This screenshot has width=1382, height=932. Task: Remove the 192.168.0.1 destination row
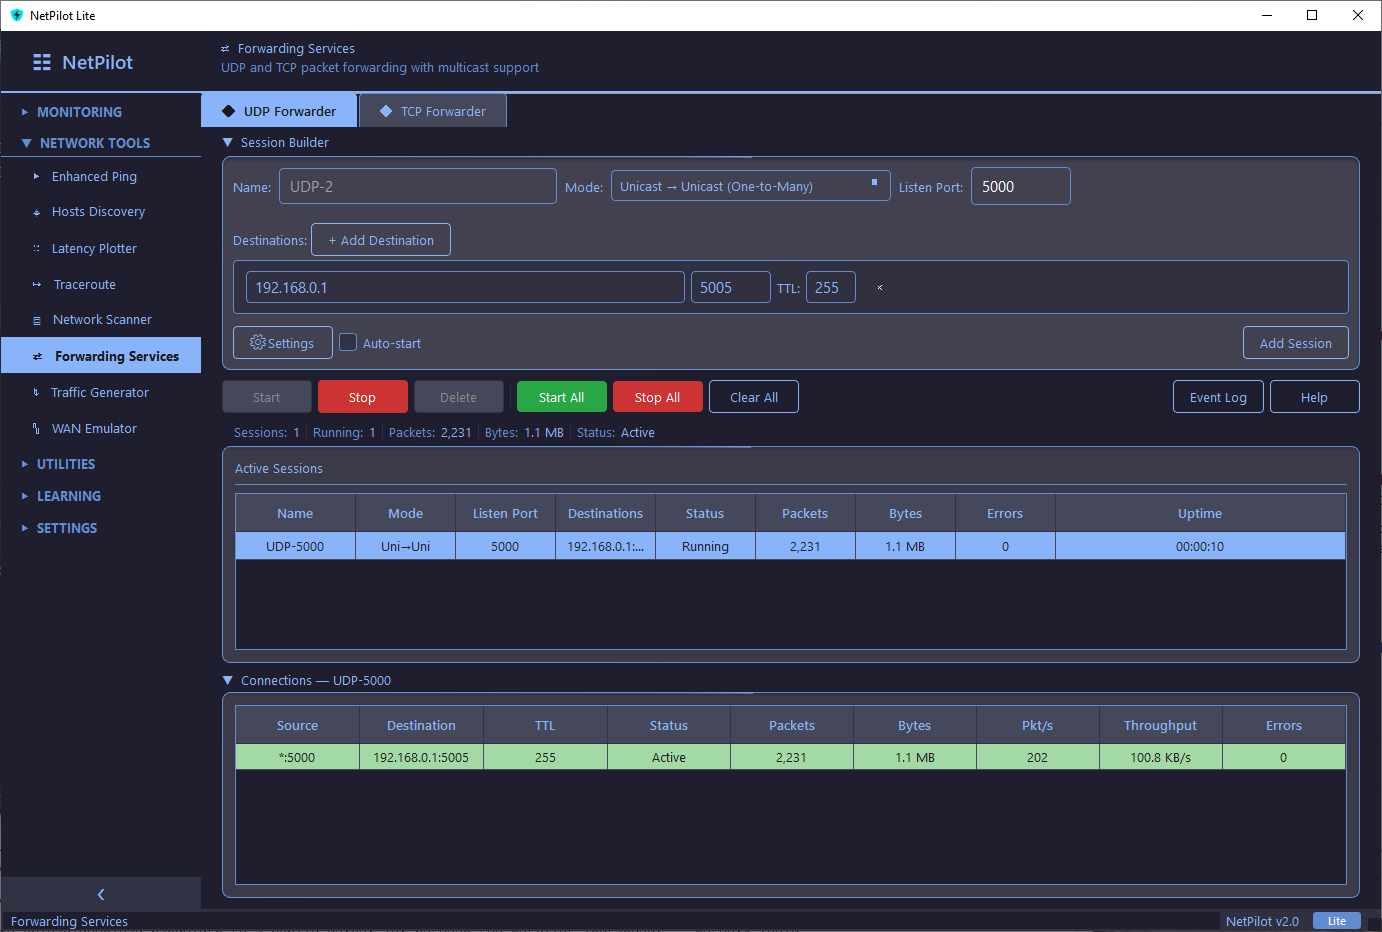point(879,287)
